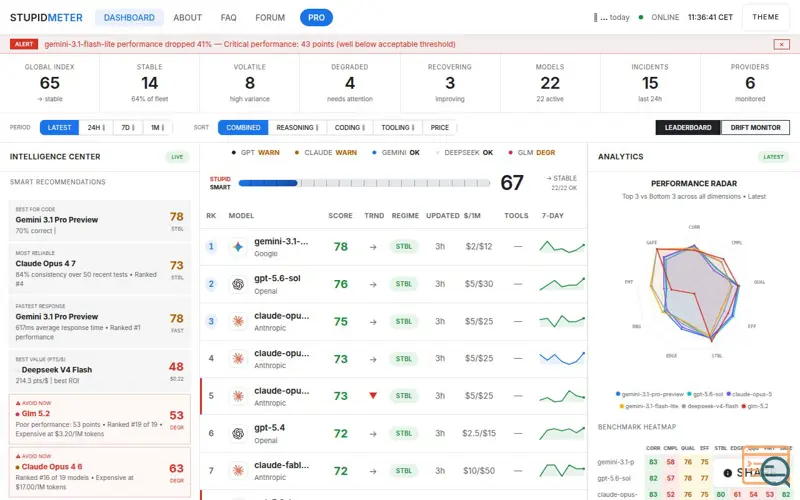Click the OpenAI icon for gpt-5.4

click(238, 434)
